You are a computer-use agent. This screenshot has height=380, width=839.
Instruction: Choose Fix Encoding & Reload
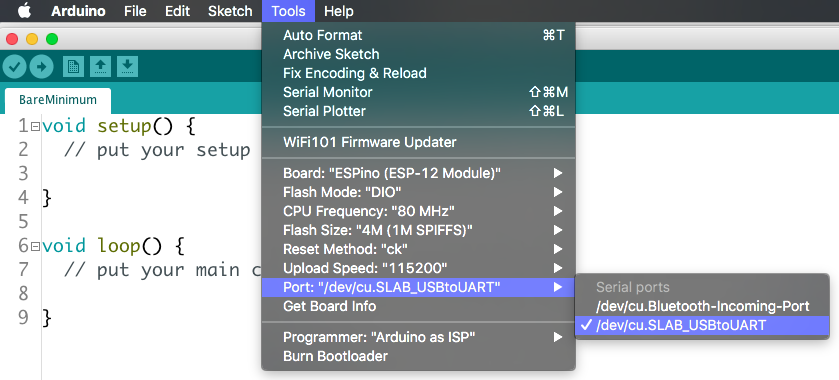(x=418, y=73)
